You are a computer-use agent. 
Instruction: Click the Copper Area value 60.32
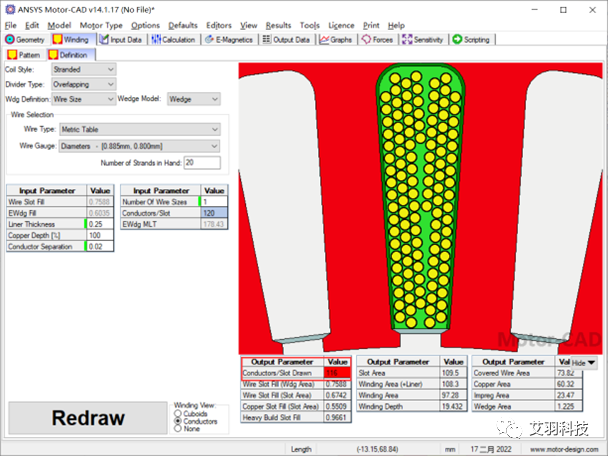pos(568,384)
